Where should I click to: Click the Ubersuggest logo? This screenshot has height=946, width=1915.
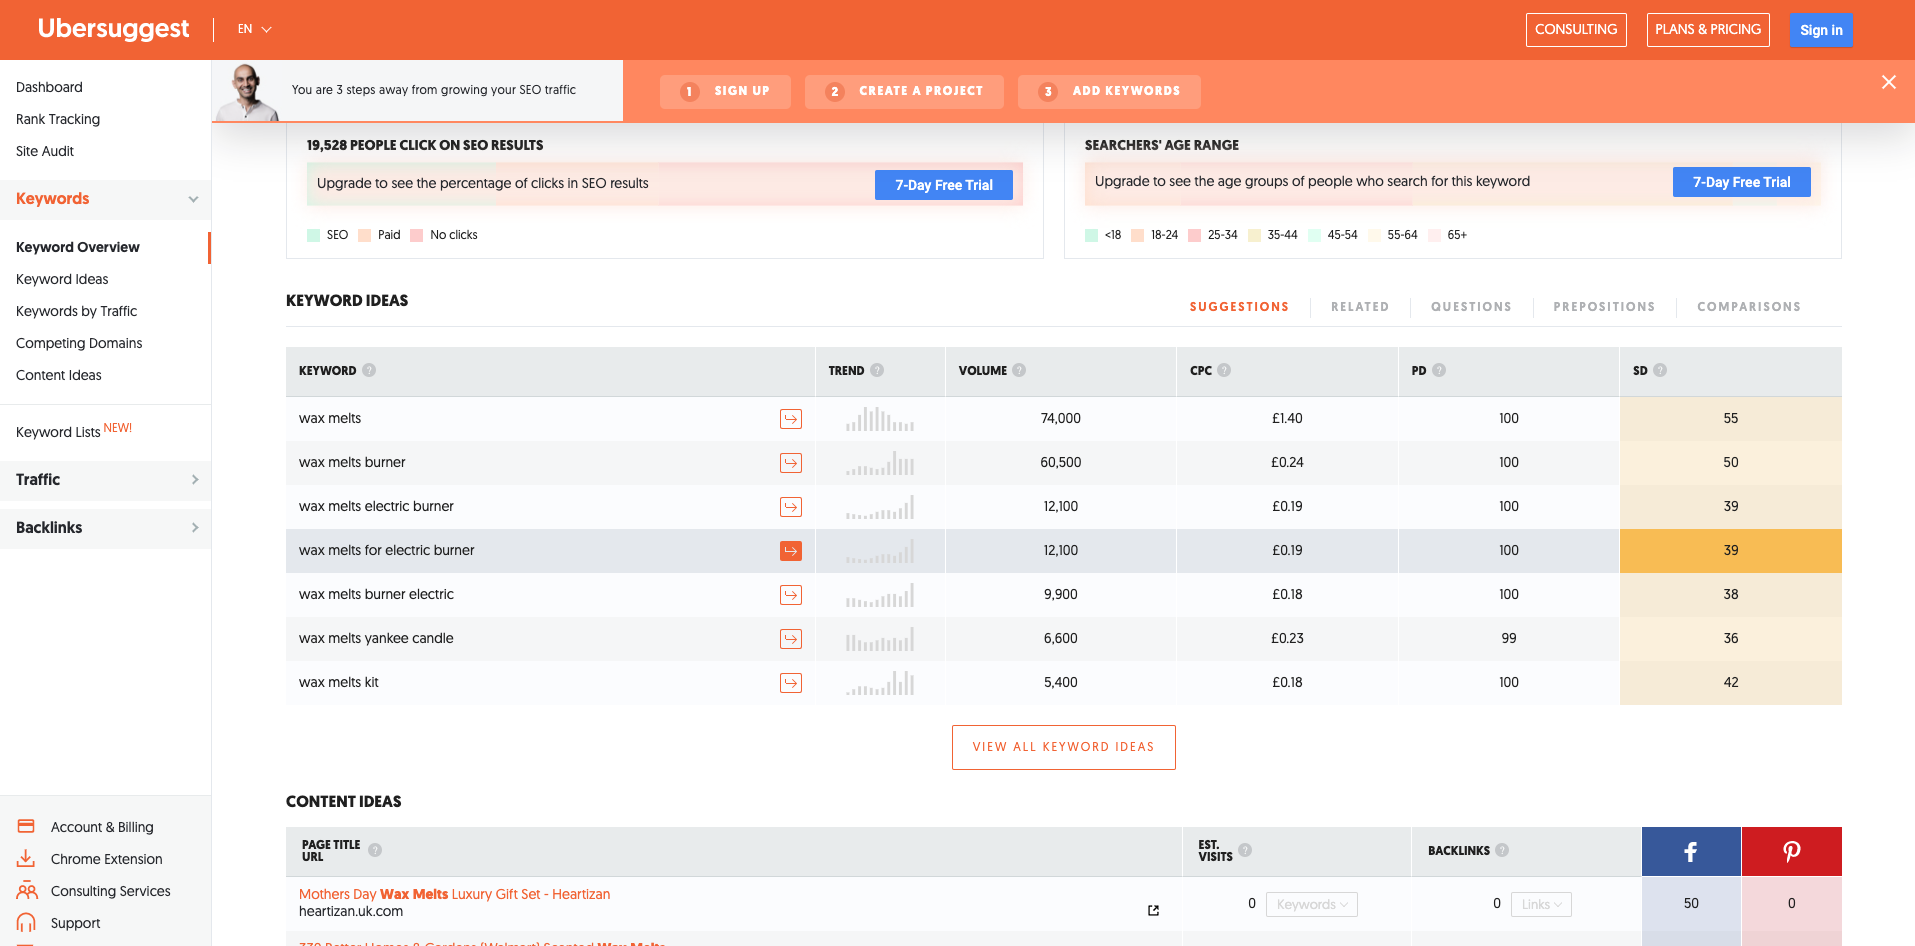pyautogui.click(x=113, y=29)
